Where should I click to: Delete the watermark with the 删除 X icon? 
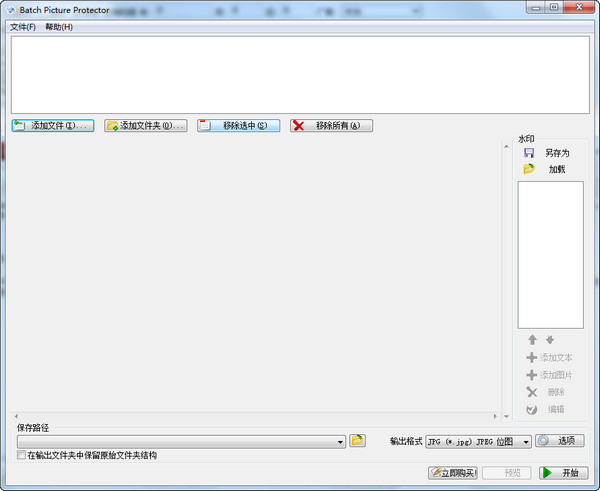532,392
